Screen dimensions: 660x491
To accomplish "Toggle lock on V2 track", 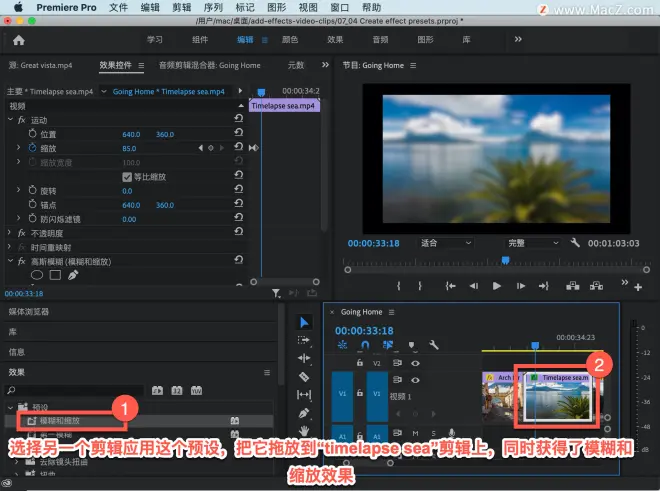I will coord(360,362).
